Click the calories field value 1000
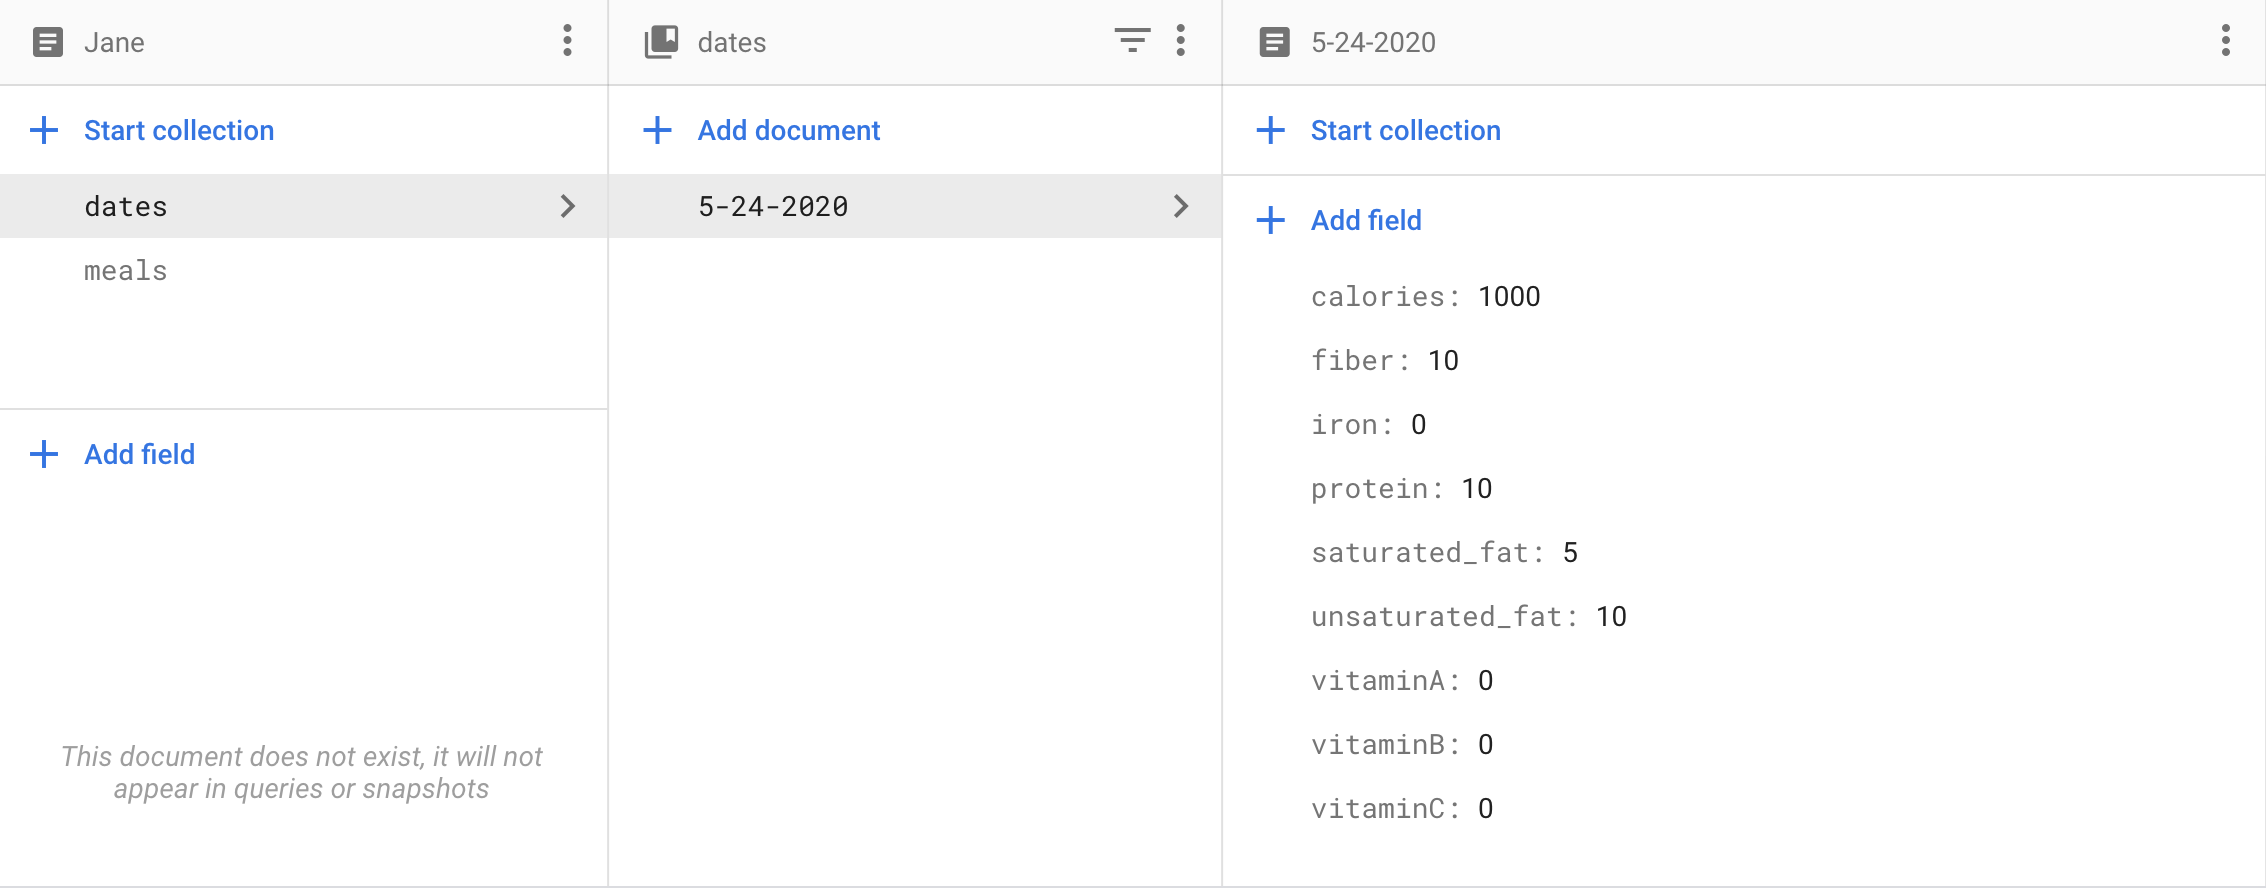 pyautogui.click(x=1509, y=297)
